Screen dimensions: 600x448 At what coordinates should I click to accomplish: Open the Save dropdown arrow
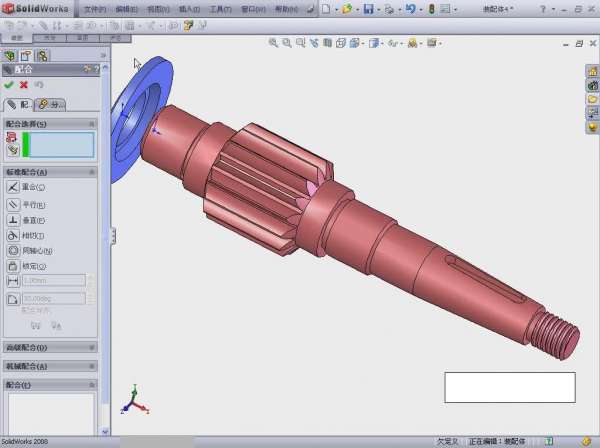click(378, 9)
